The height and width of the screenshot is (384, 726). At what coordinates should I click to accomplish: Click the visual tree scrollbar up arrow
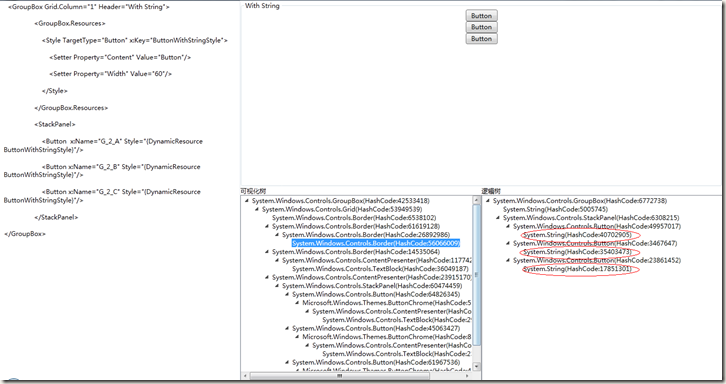point(476,200)
